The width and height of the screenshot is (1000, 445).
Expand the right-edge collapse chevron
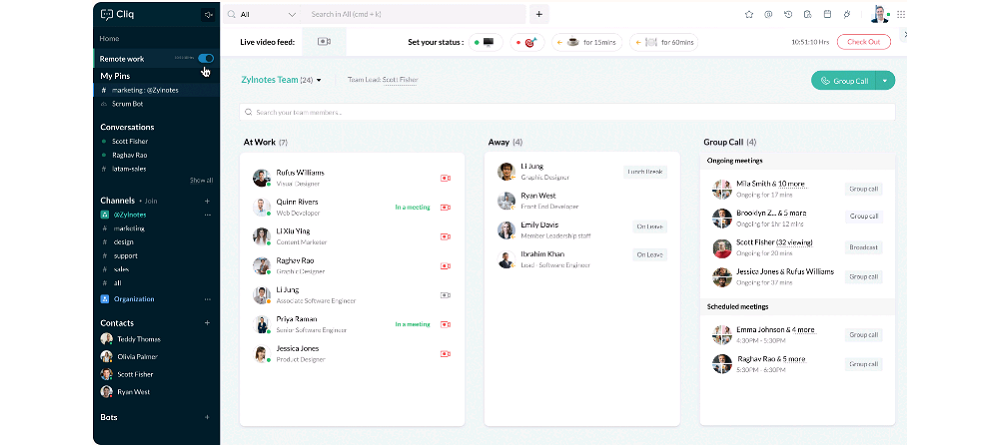(x=905, y=35)
